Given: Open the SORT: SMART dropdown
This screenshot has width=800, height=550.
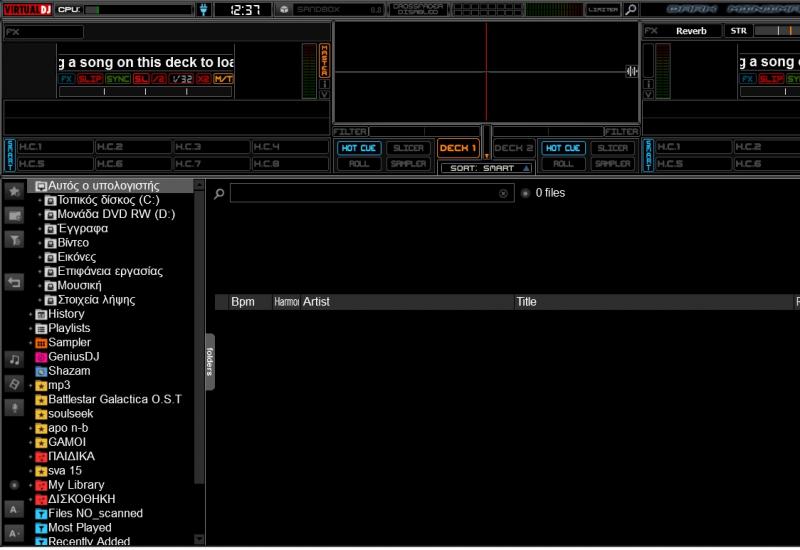Looking at the screenshot, I should [486, 168].
